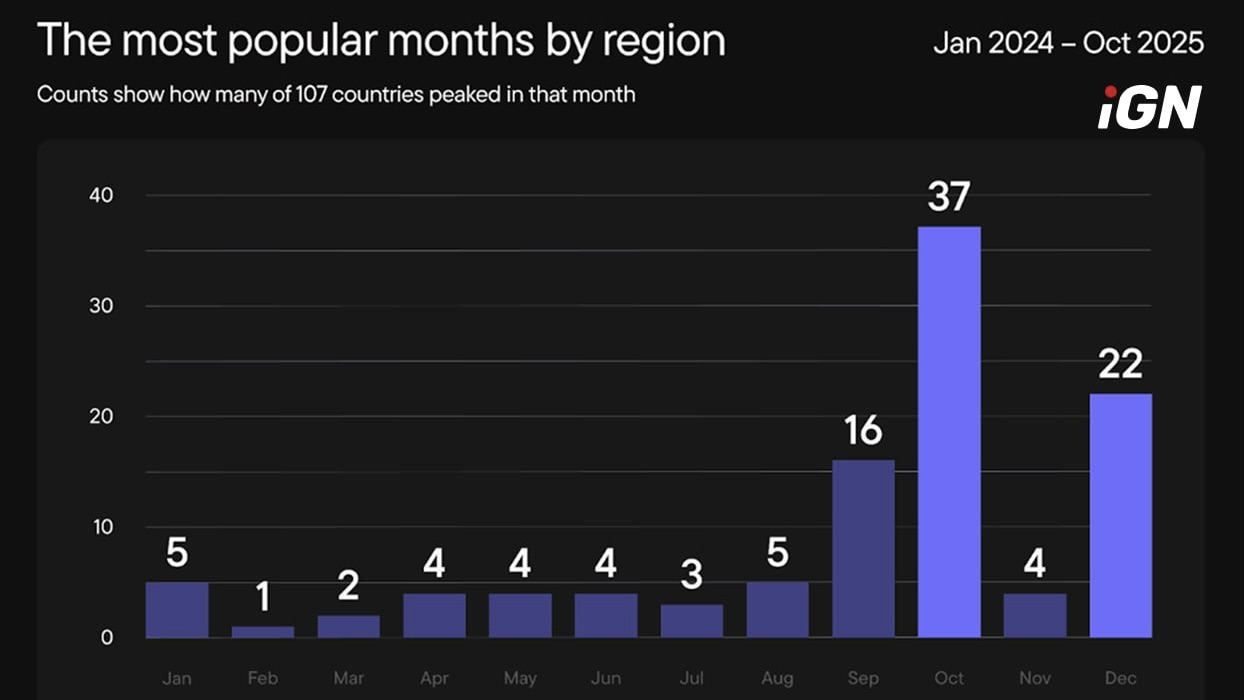Click the Jan 2024 – Oct 2025 date range

[1068, 43]
